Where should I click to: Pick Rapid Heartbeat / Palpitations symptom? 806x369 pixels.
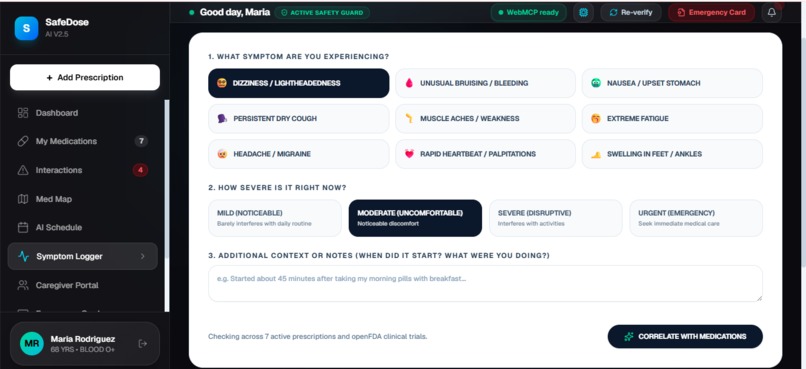pos(485,154)
